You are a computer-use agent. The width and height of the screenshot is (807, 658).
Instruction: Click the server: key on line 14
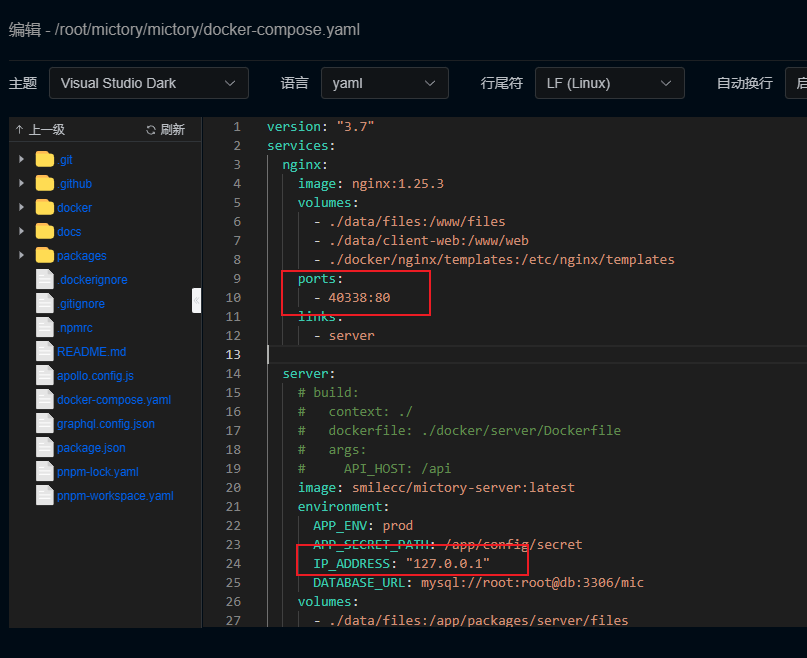pos(309,374)
